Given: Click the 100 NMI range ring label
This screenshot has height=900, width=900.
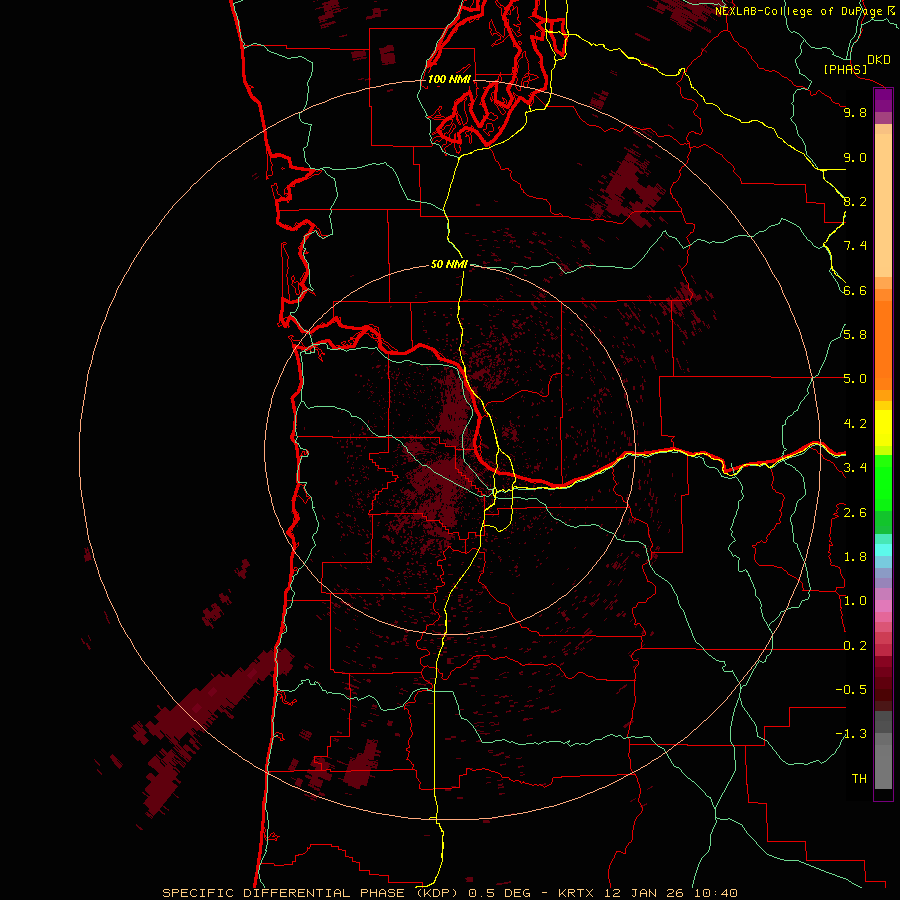Looking at the screenshot, I should [449, 79].
